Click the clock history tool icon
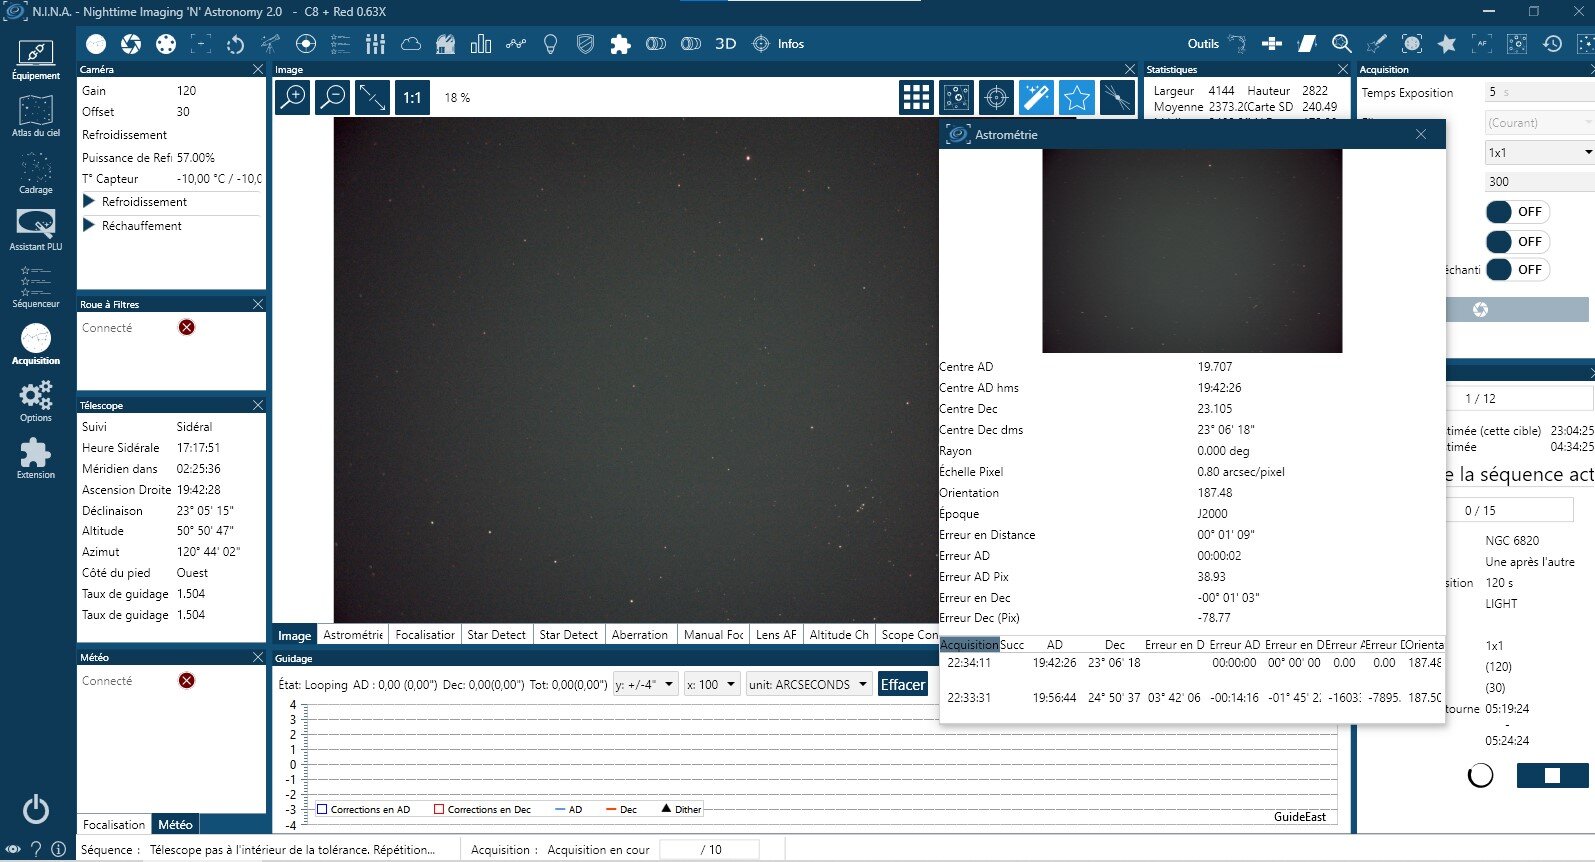This screenshot has height=862, width=1595. pyautogui.click(x=1552, y=44)
